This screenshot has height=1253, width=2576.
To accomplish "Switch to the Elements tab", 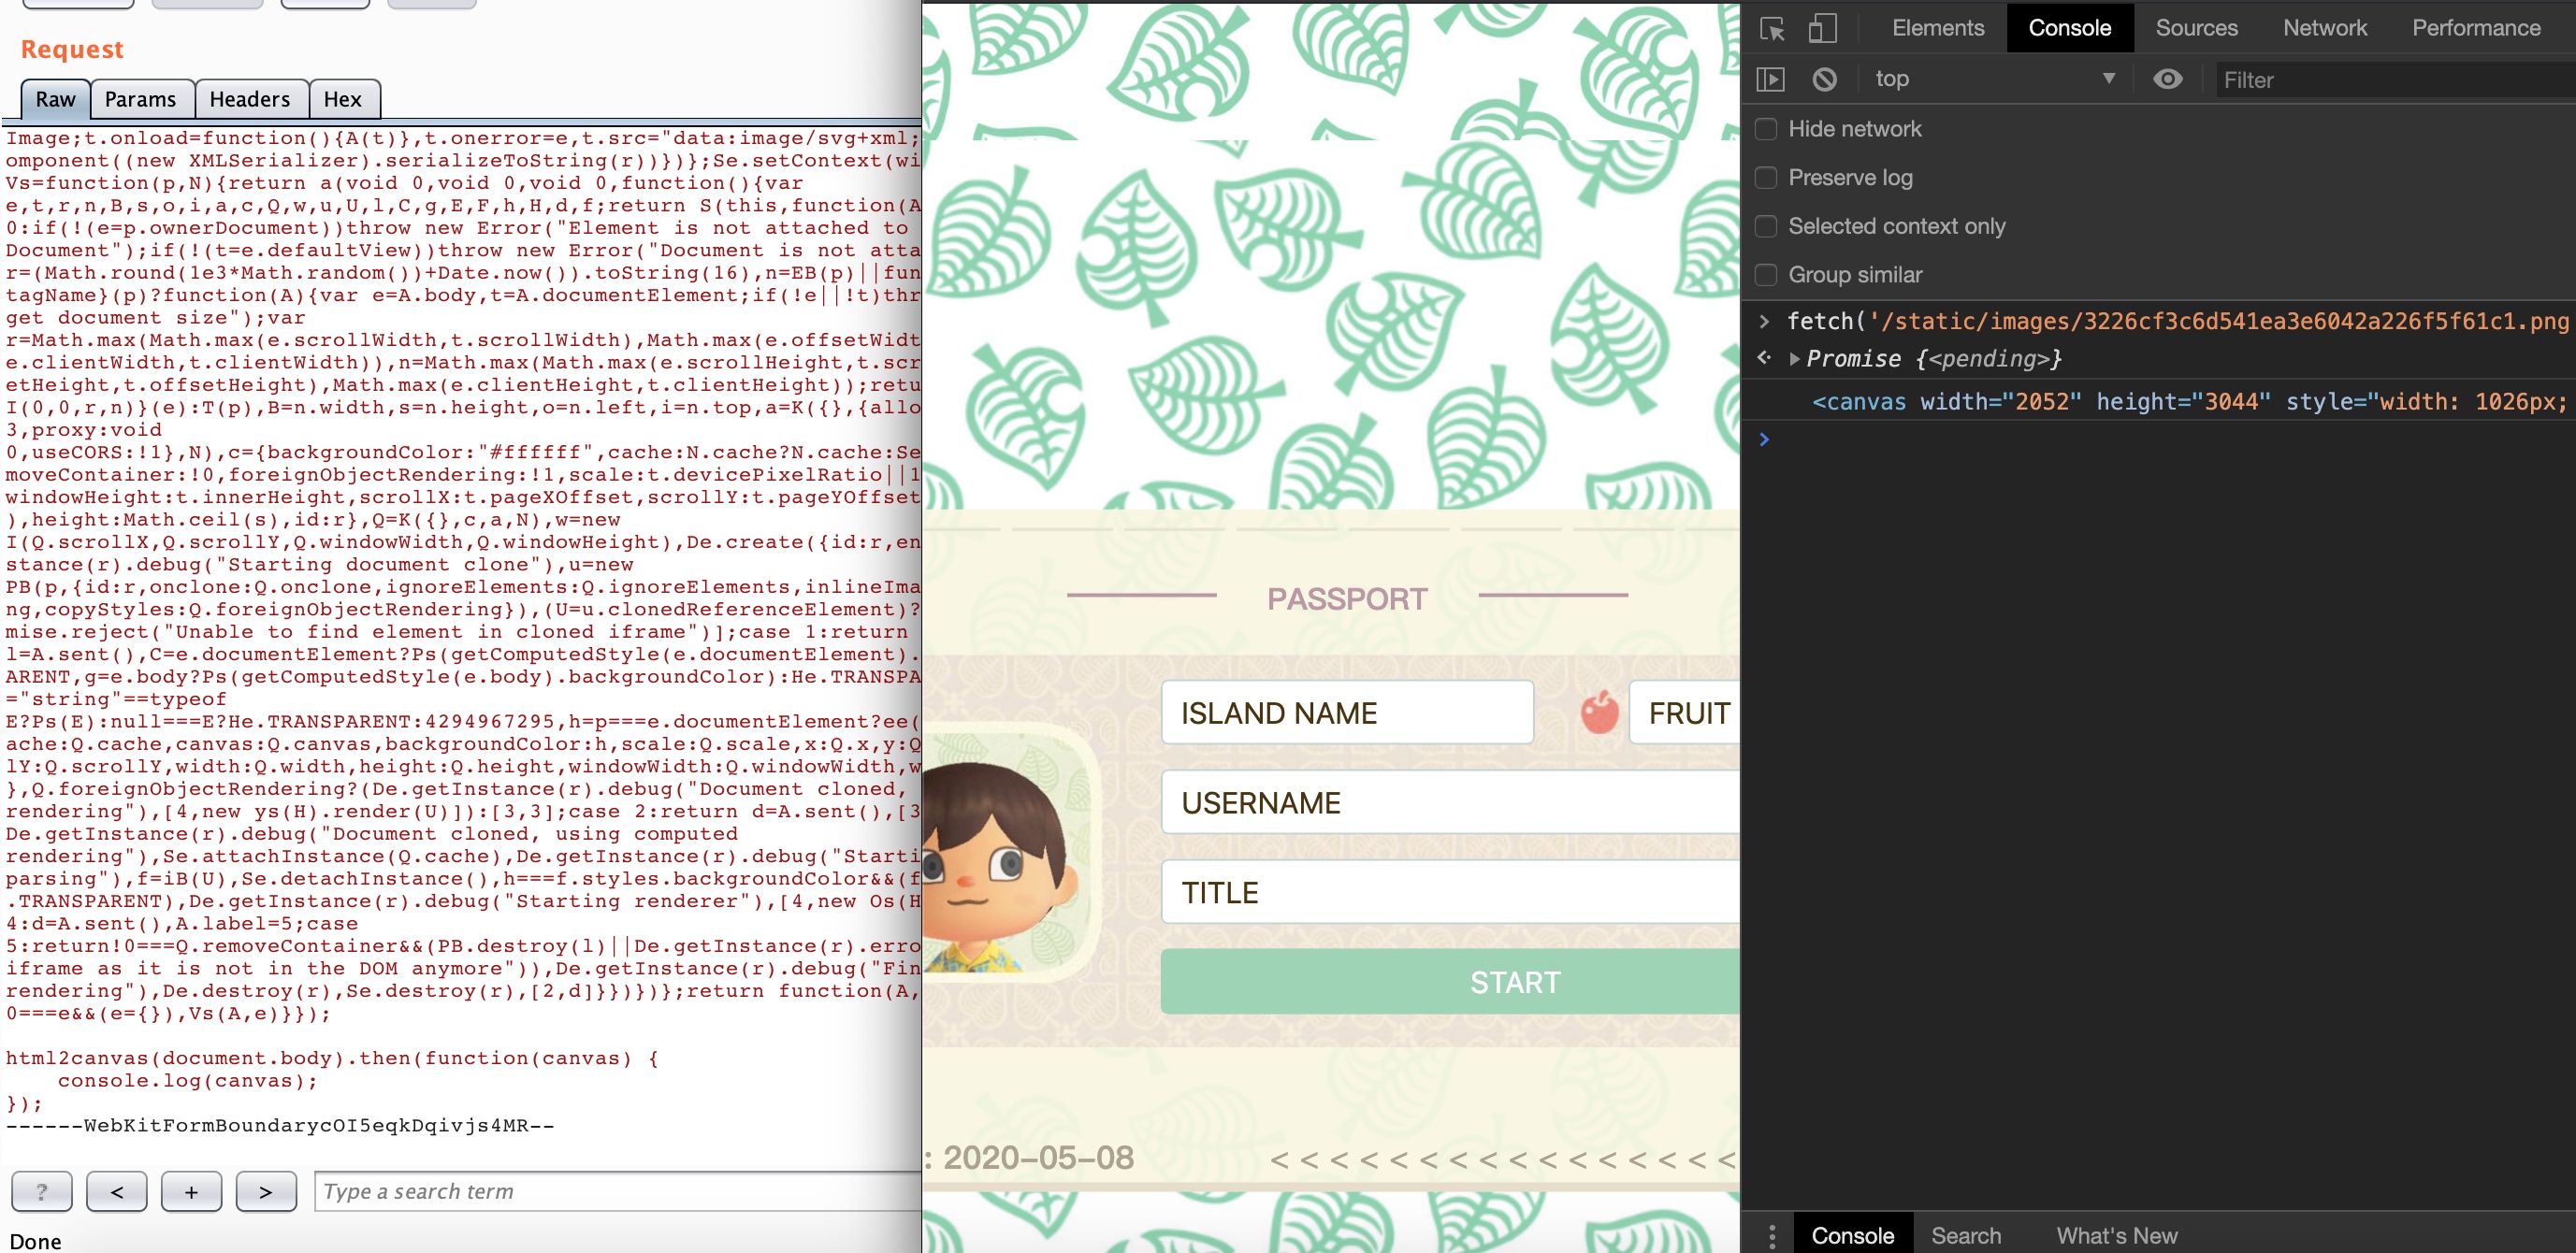I will (x=1937, y=28).
